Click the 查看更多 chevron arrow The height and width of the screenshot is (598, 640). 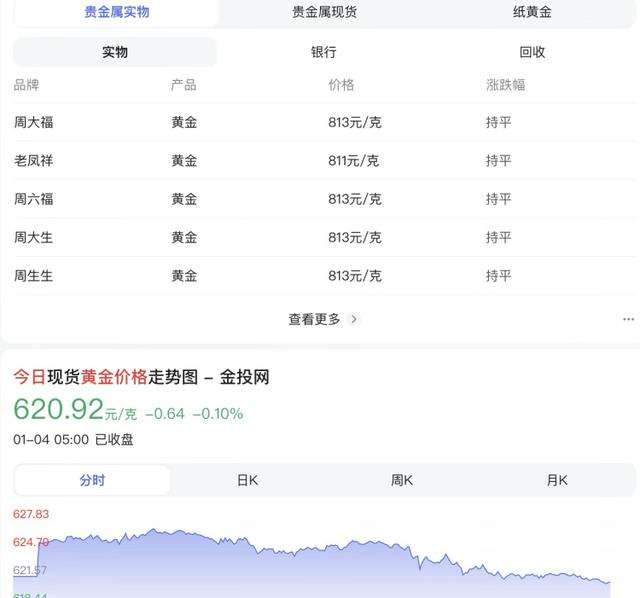point(354,319)
